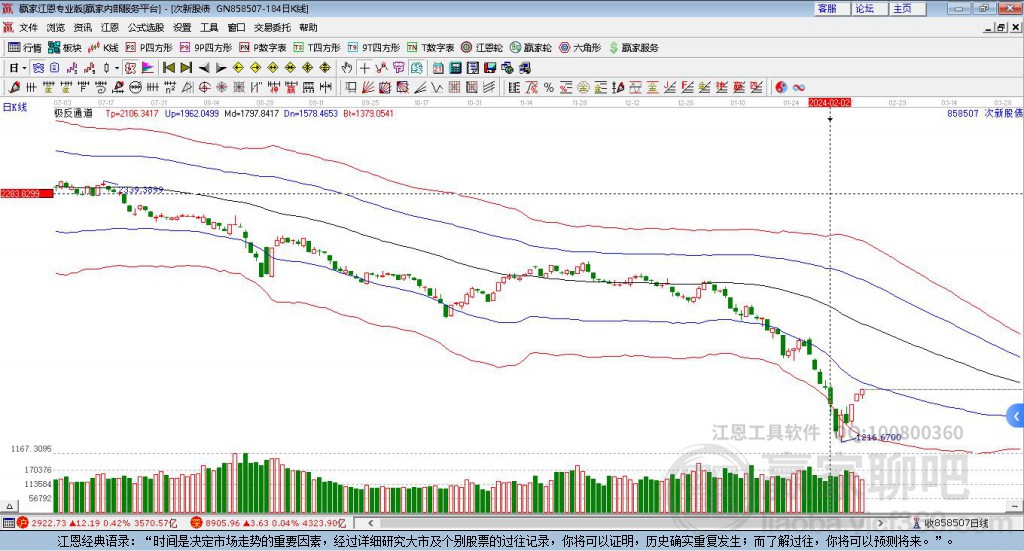
Task: Click the infinity symbol icon
Action: click(799, 86)
